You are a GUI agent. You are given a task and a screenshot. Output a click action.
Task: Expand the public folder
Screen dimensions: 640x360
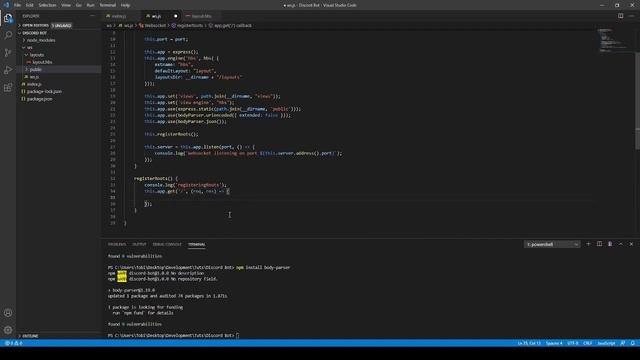[36, 70]
